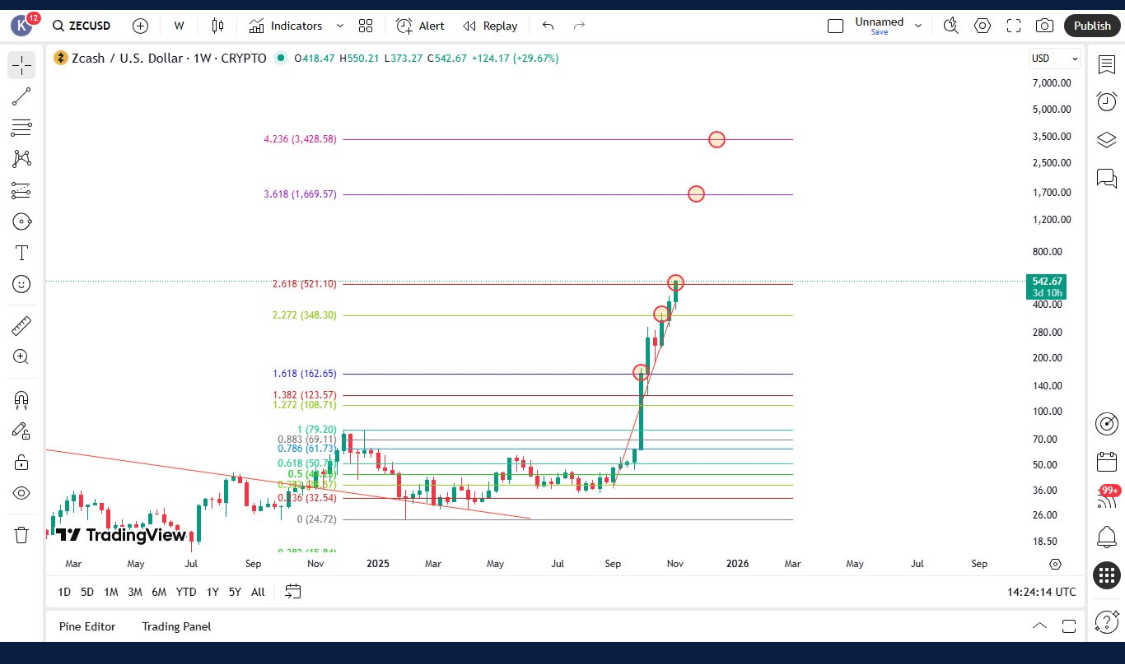Select the YTD time range
The height and width of the screenshot is (664, 1125).
click(x=186, y=592)
